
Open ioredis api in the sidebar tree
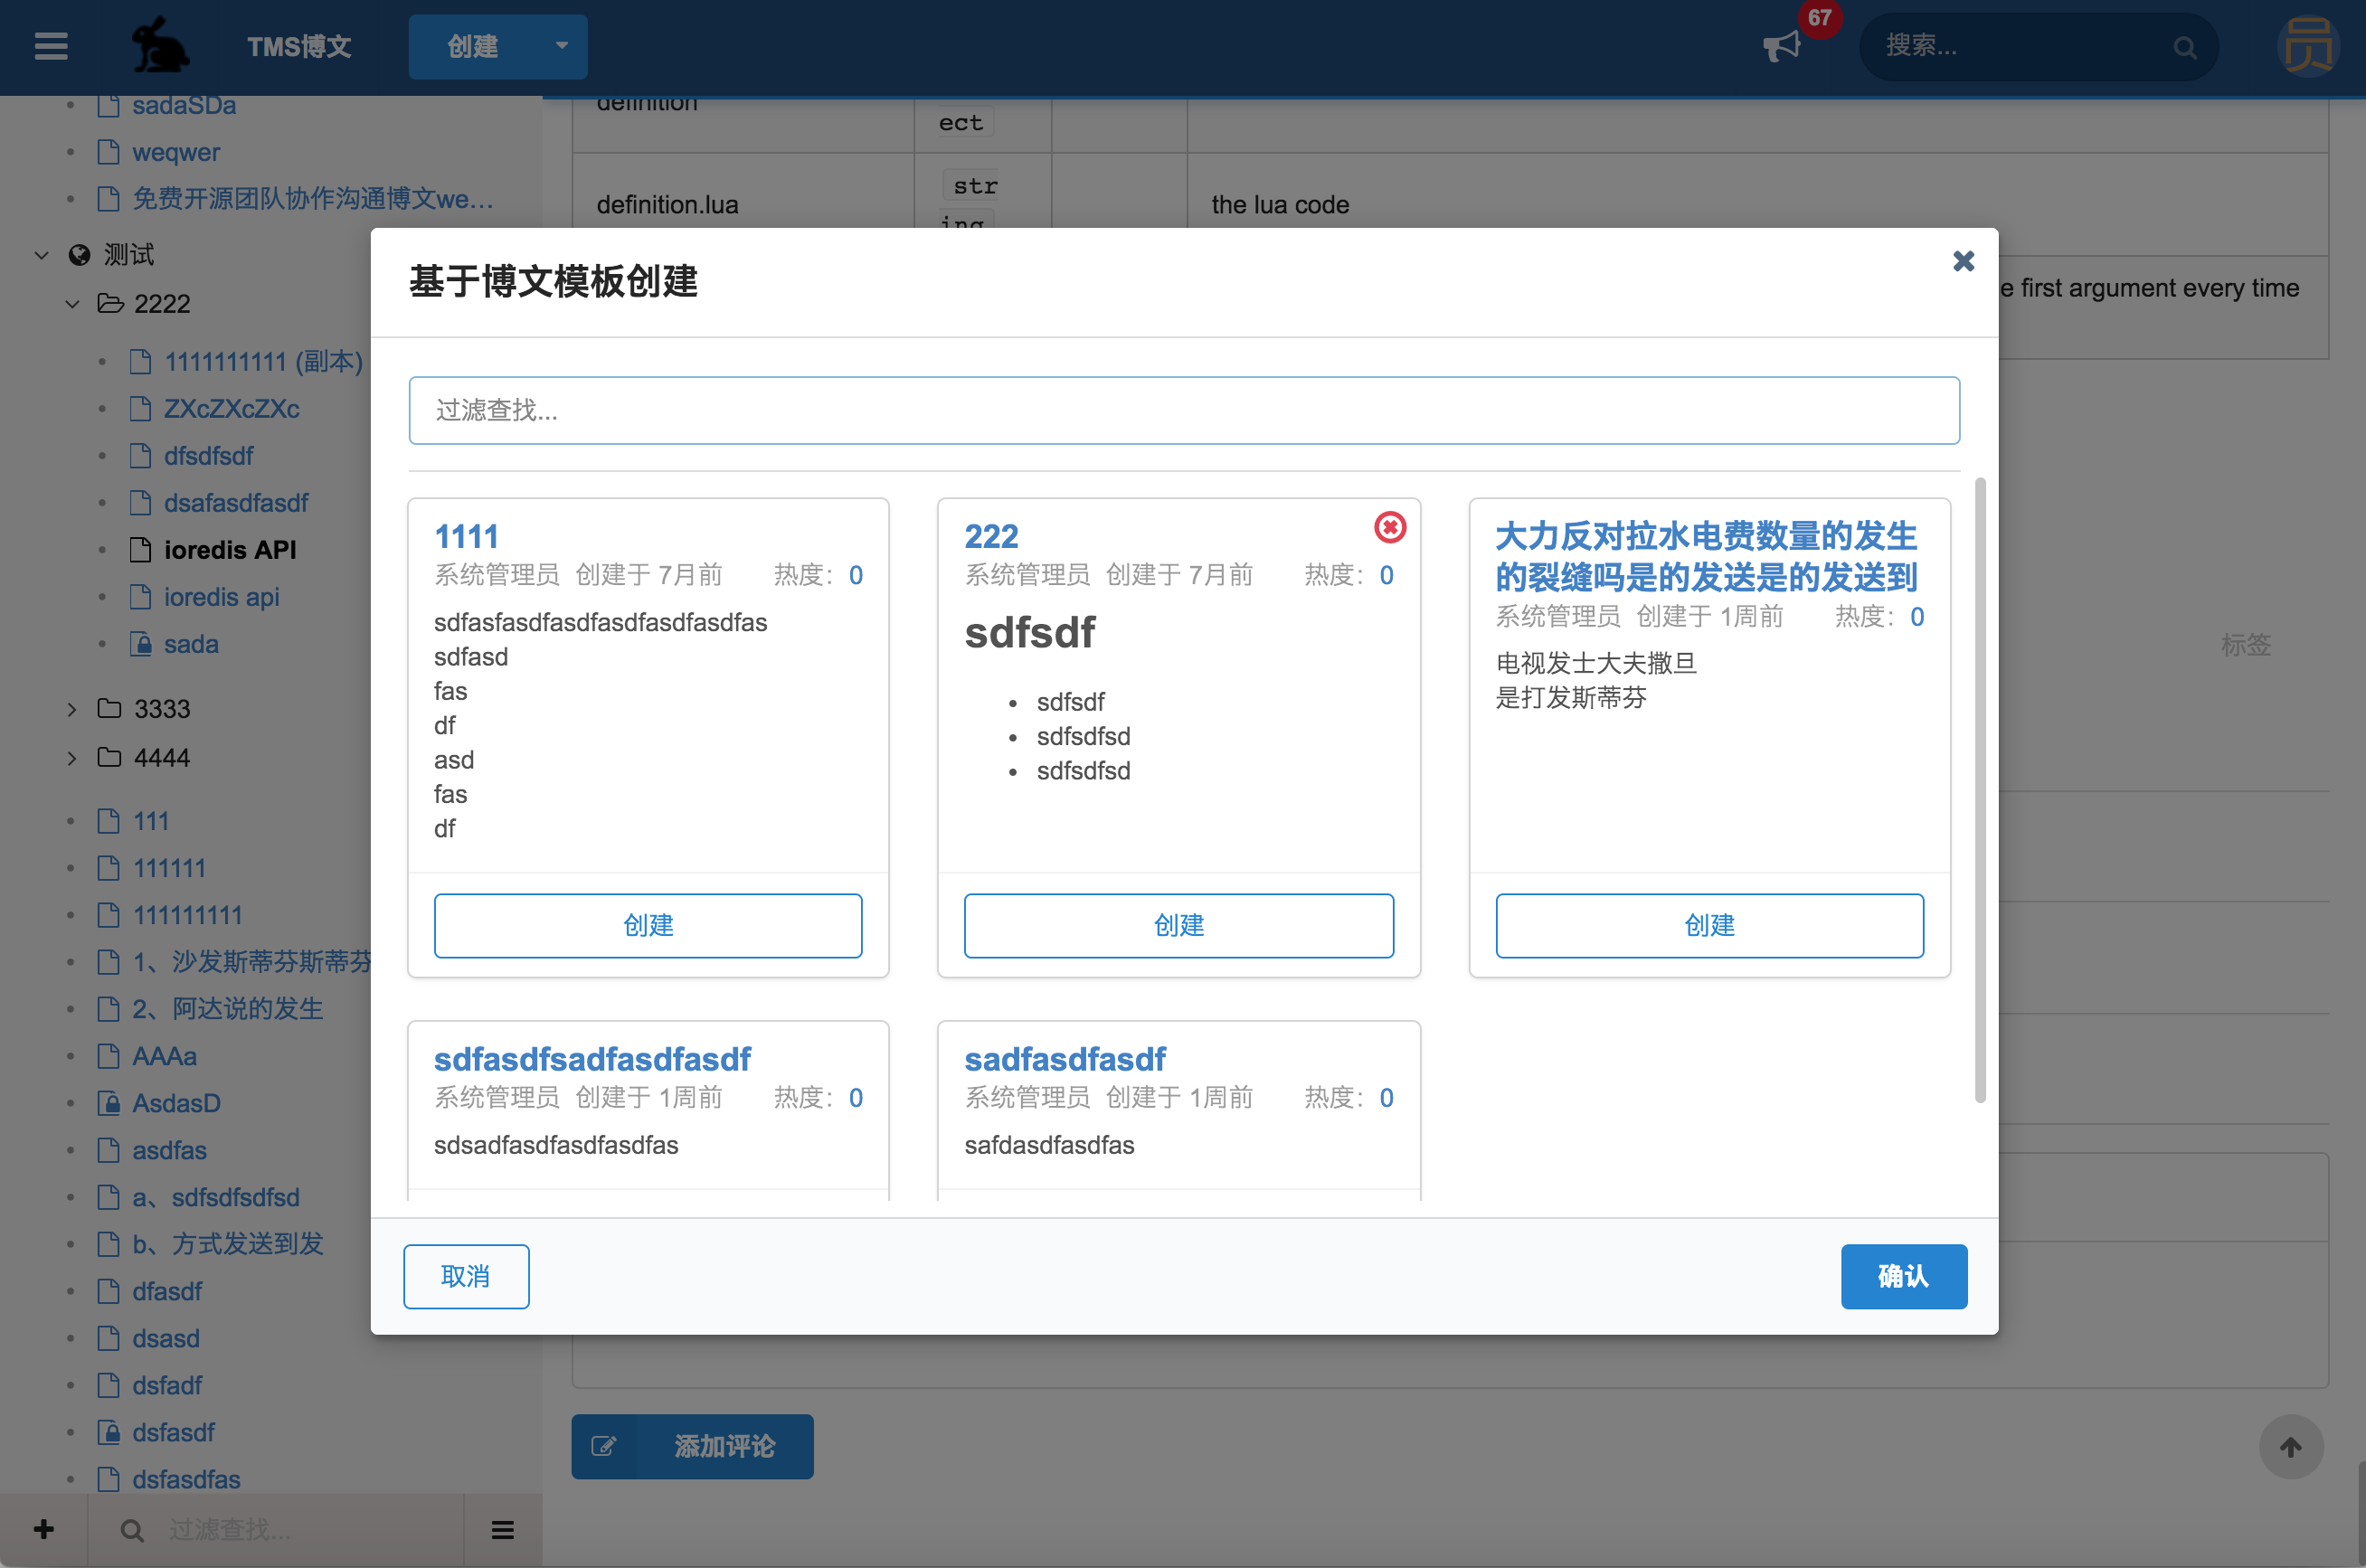(x=221, y=597)
